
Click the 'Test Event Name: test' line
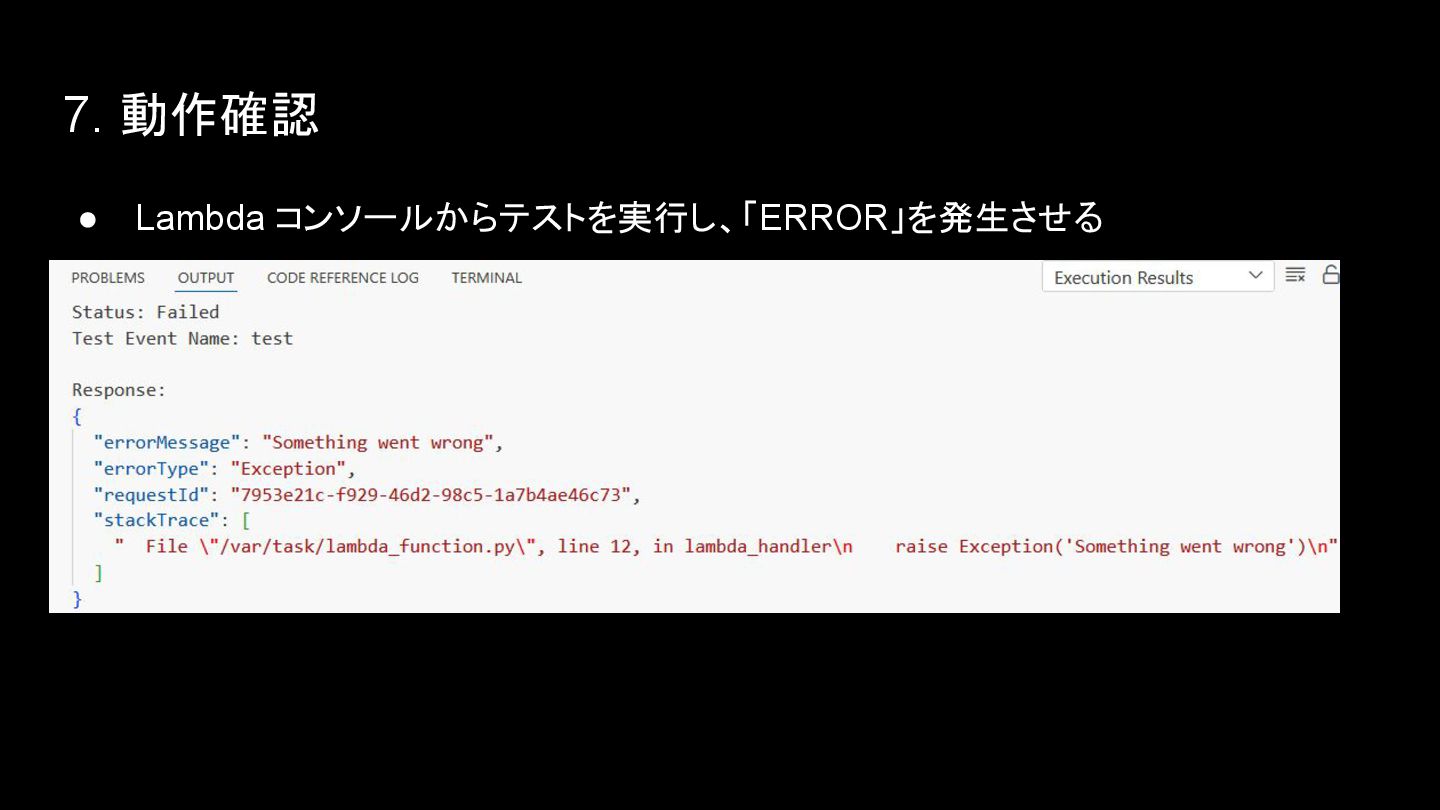[x=182, y=338]
